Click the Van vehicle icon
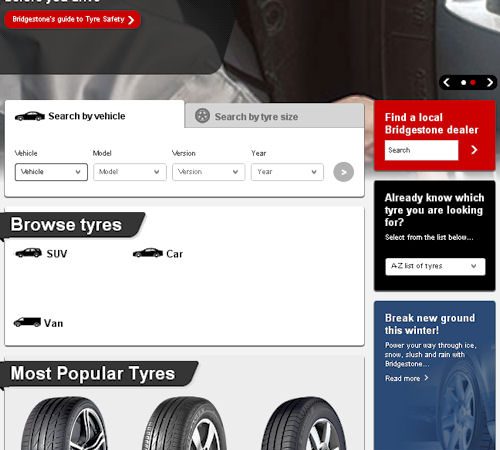 tap(27, 322)
